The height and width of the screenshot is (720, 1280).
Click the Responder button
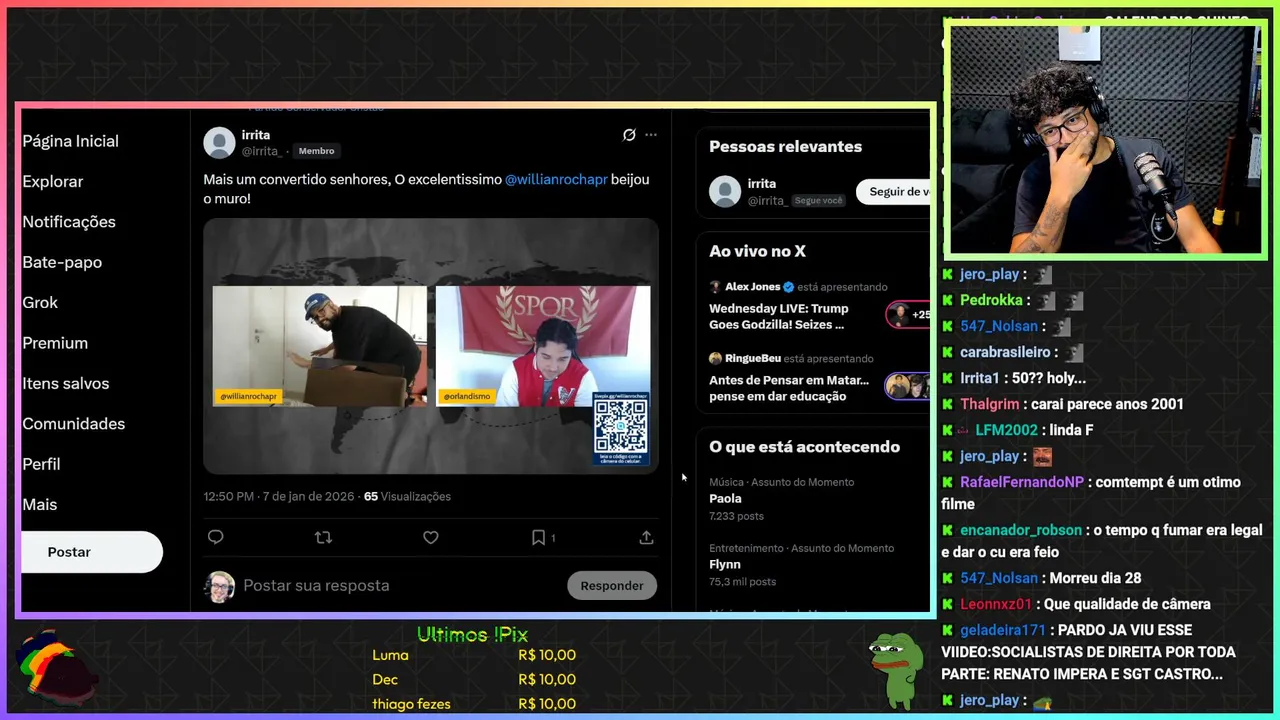point(612,585)
